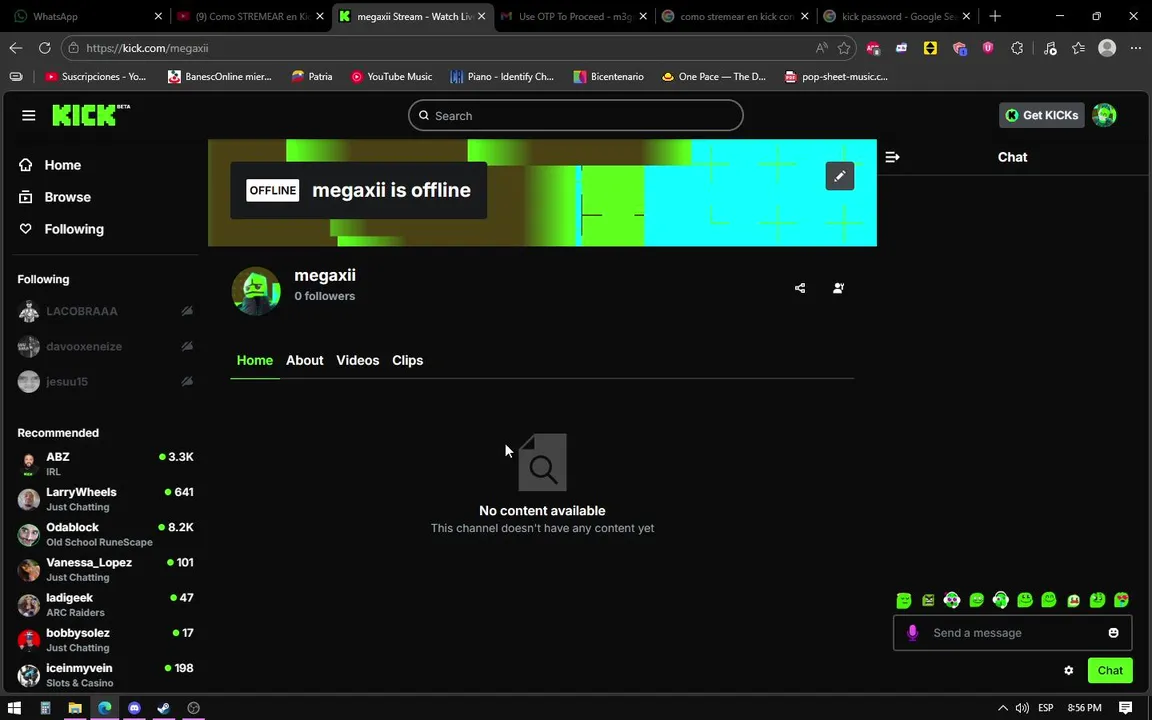This screenshot has height=720, width=1152.
Task: Open recommended channel iceinmyvein
Action: (x=105, y=675)
